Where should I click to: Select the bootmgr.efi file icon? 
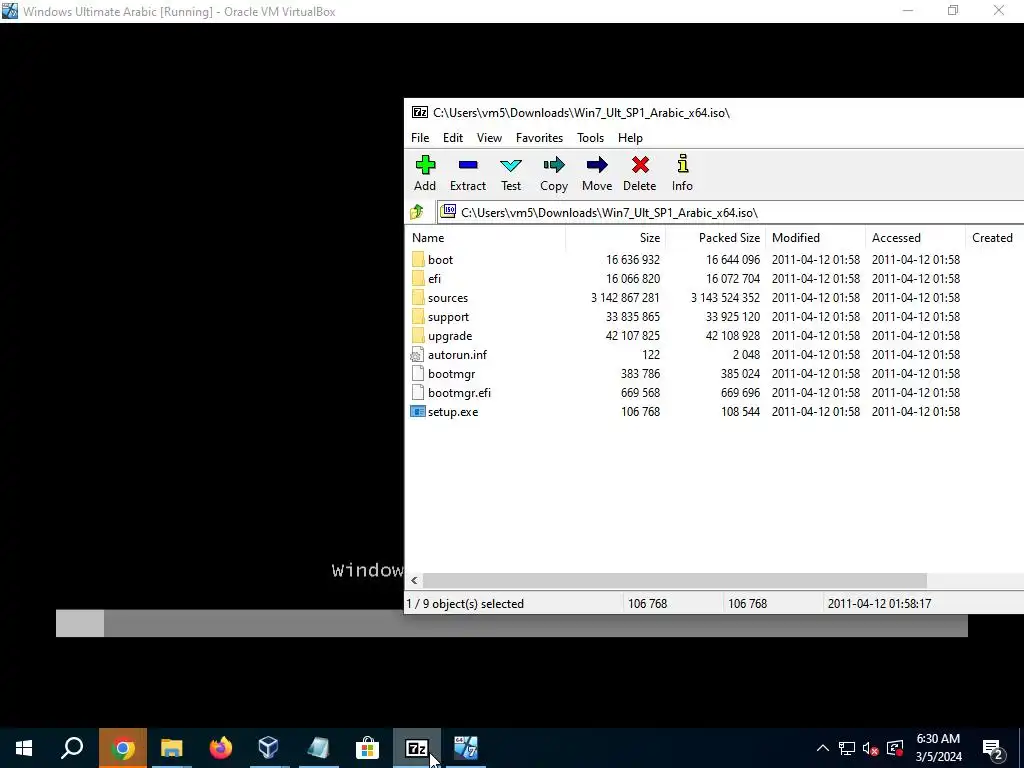(418, 393)
